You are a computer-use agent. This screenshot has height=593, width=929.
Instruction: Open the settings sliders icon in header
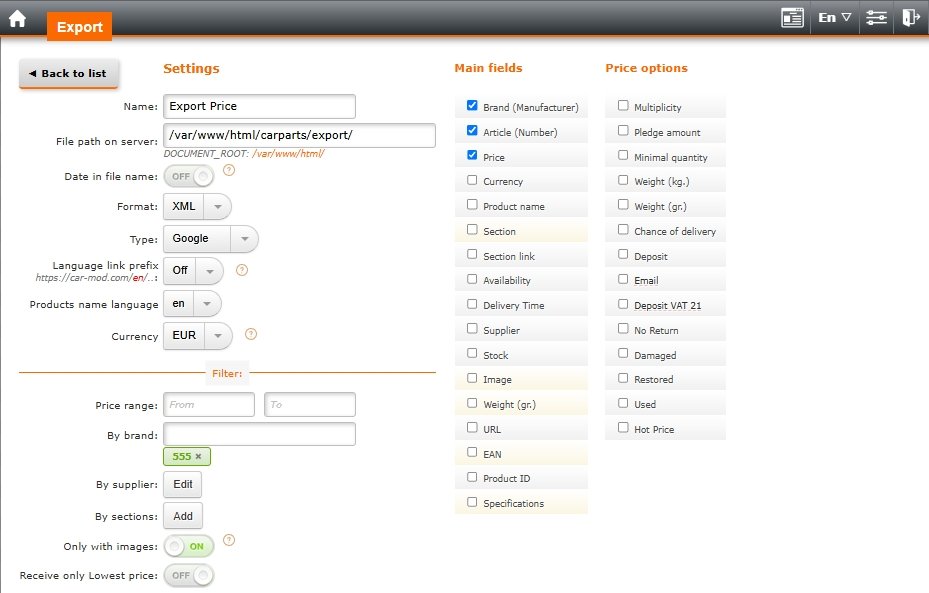click(x=876, y=18)
